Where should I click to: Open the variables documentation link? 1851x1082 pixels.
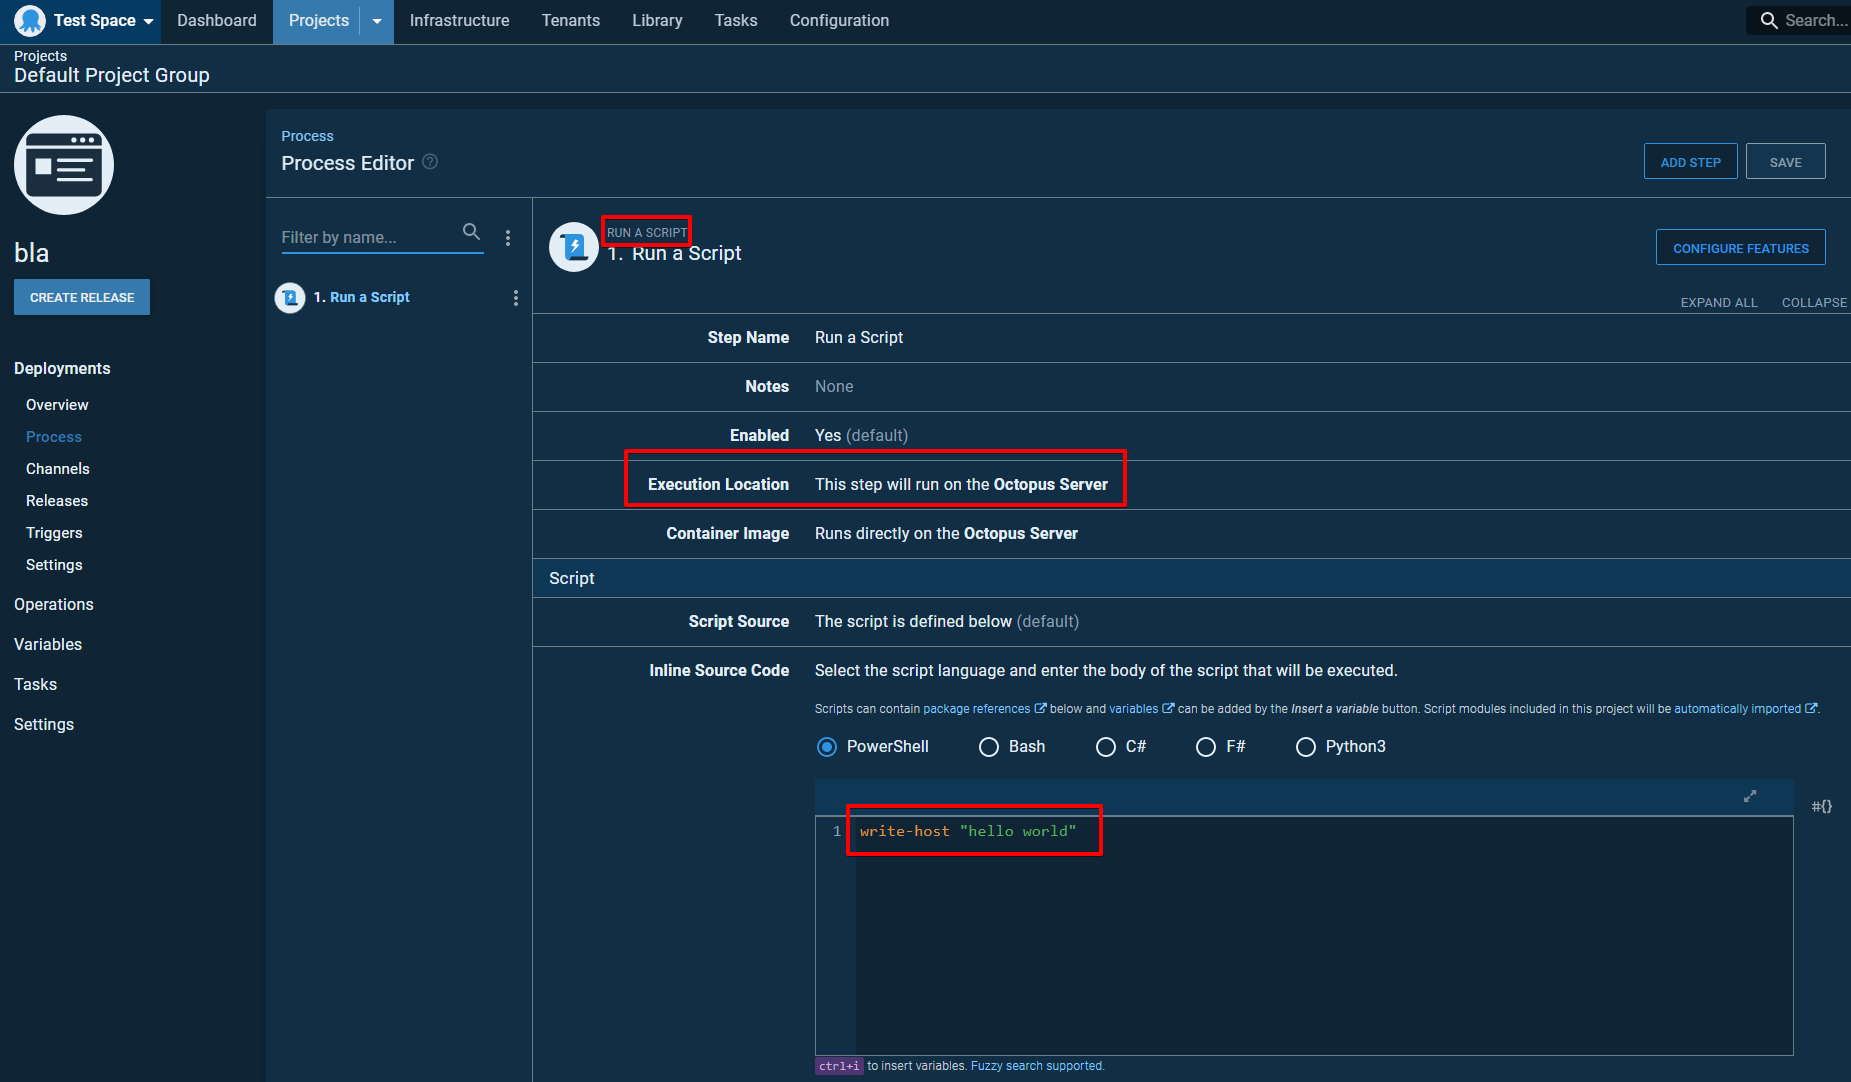tap(1141, 709)
